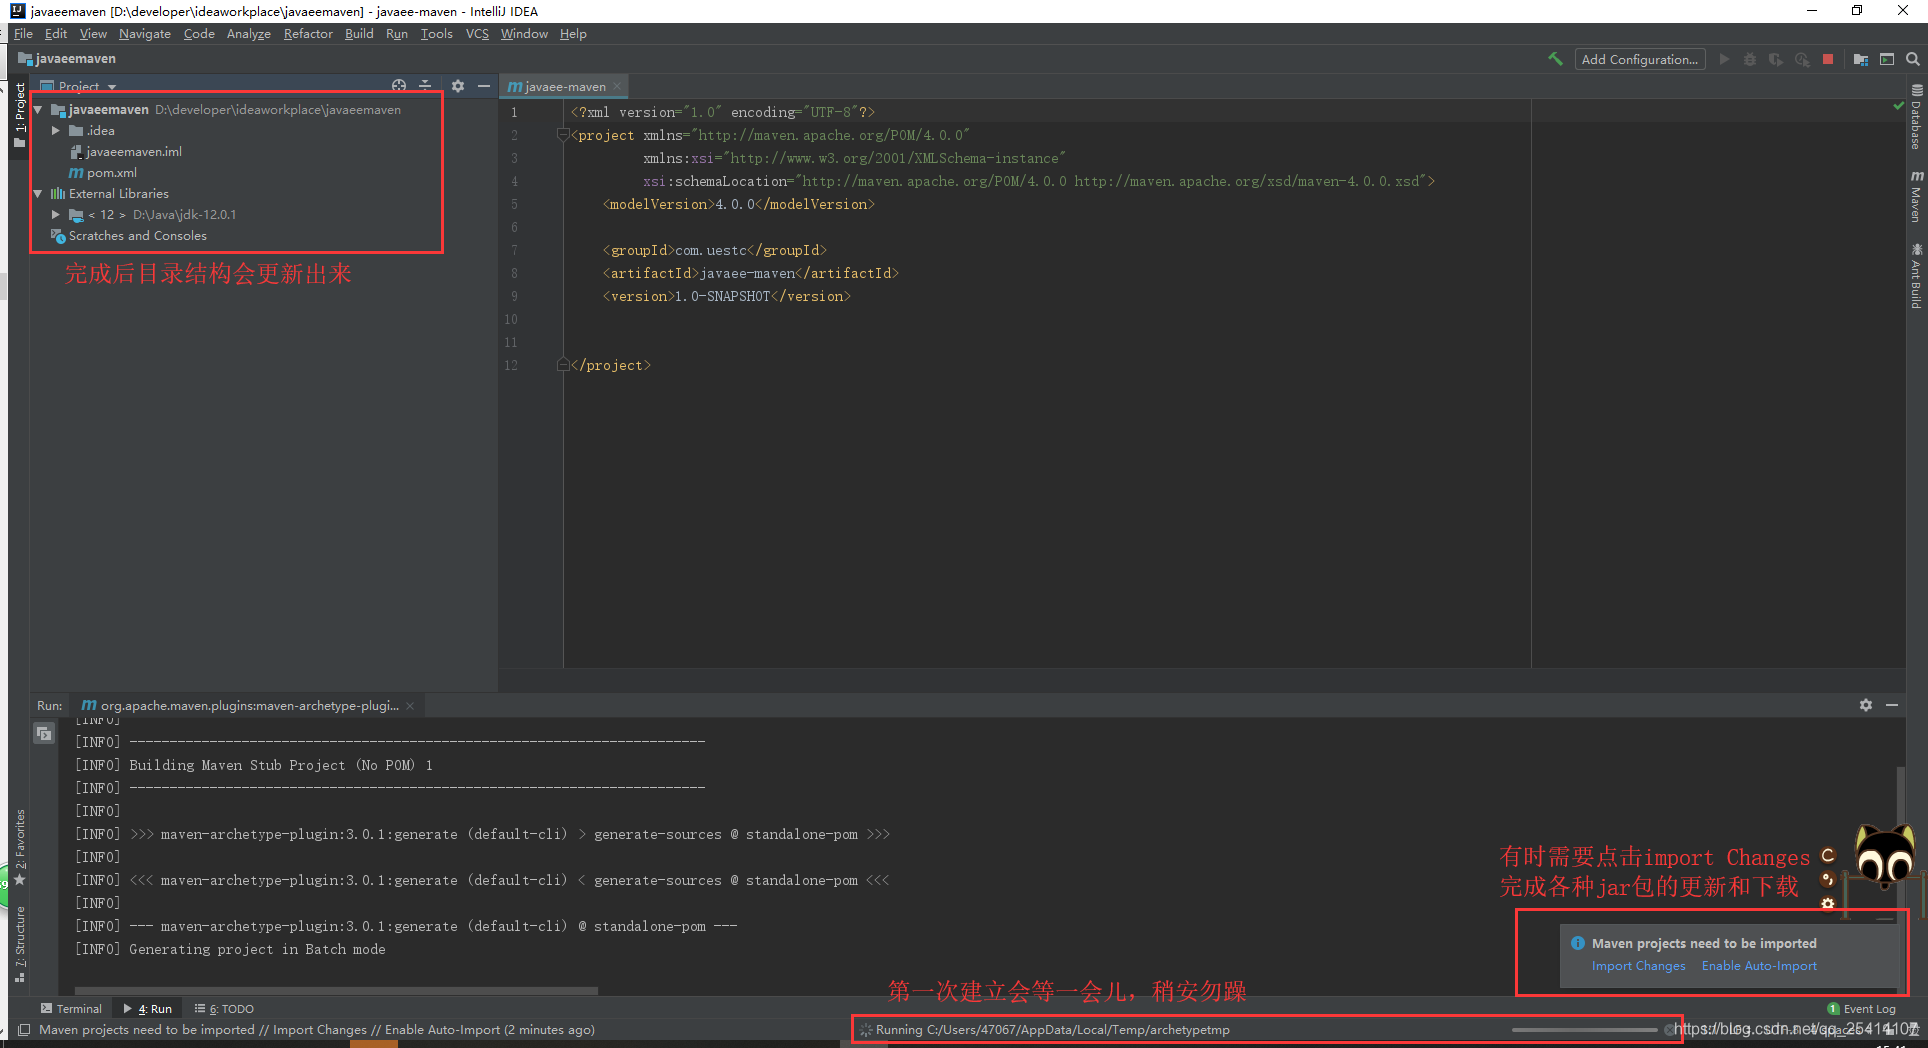This screenshot has width=1928, height=1048.
Task: Open the 6: TODO tool window tab
Action: pos(224,1009)
